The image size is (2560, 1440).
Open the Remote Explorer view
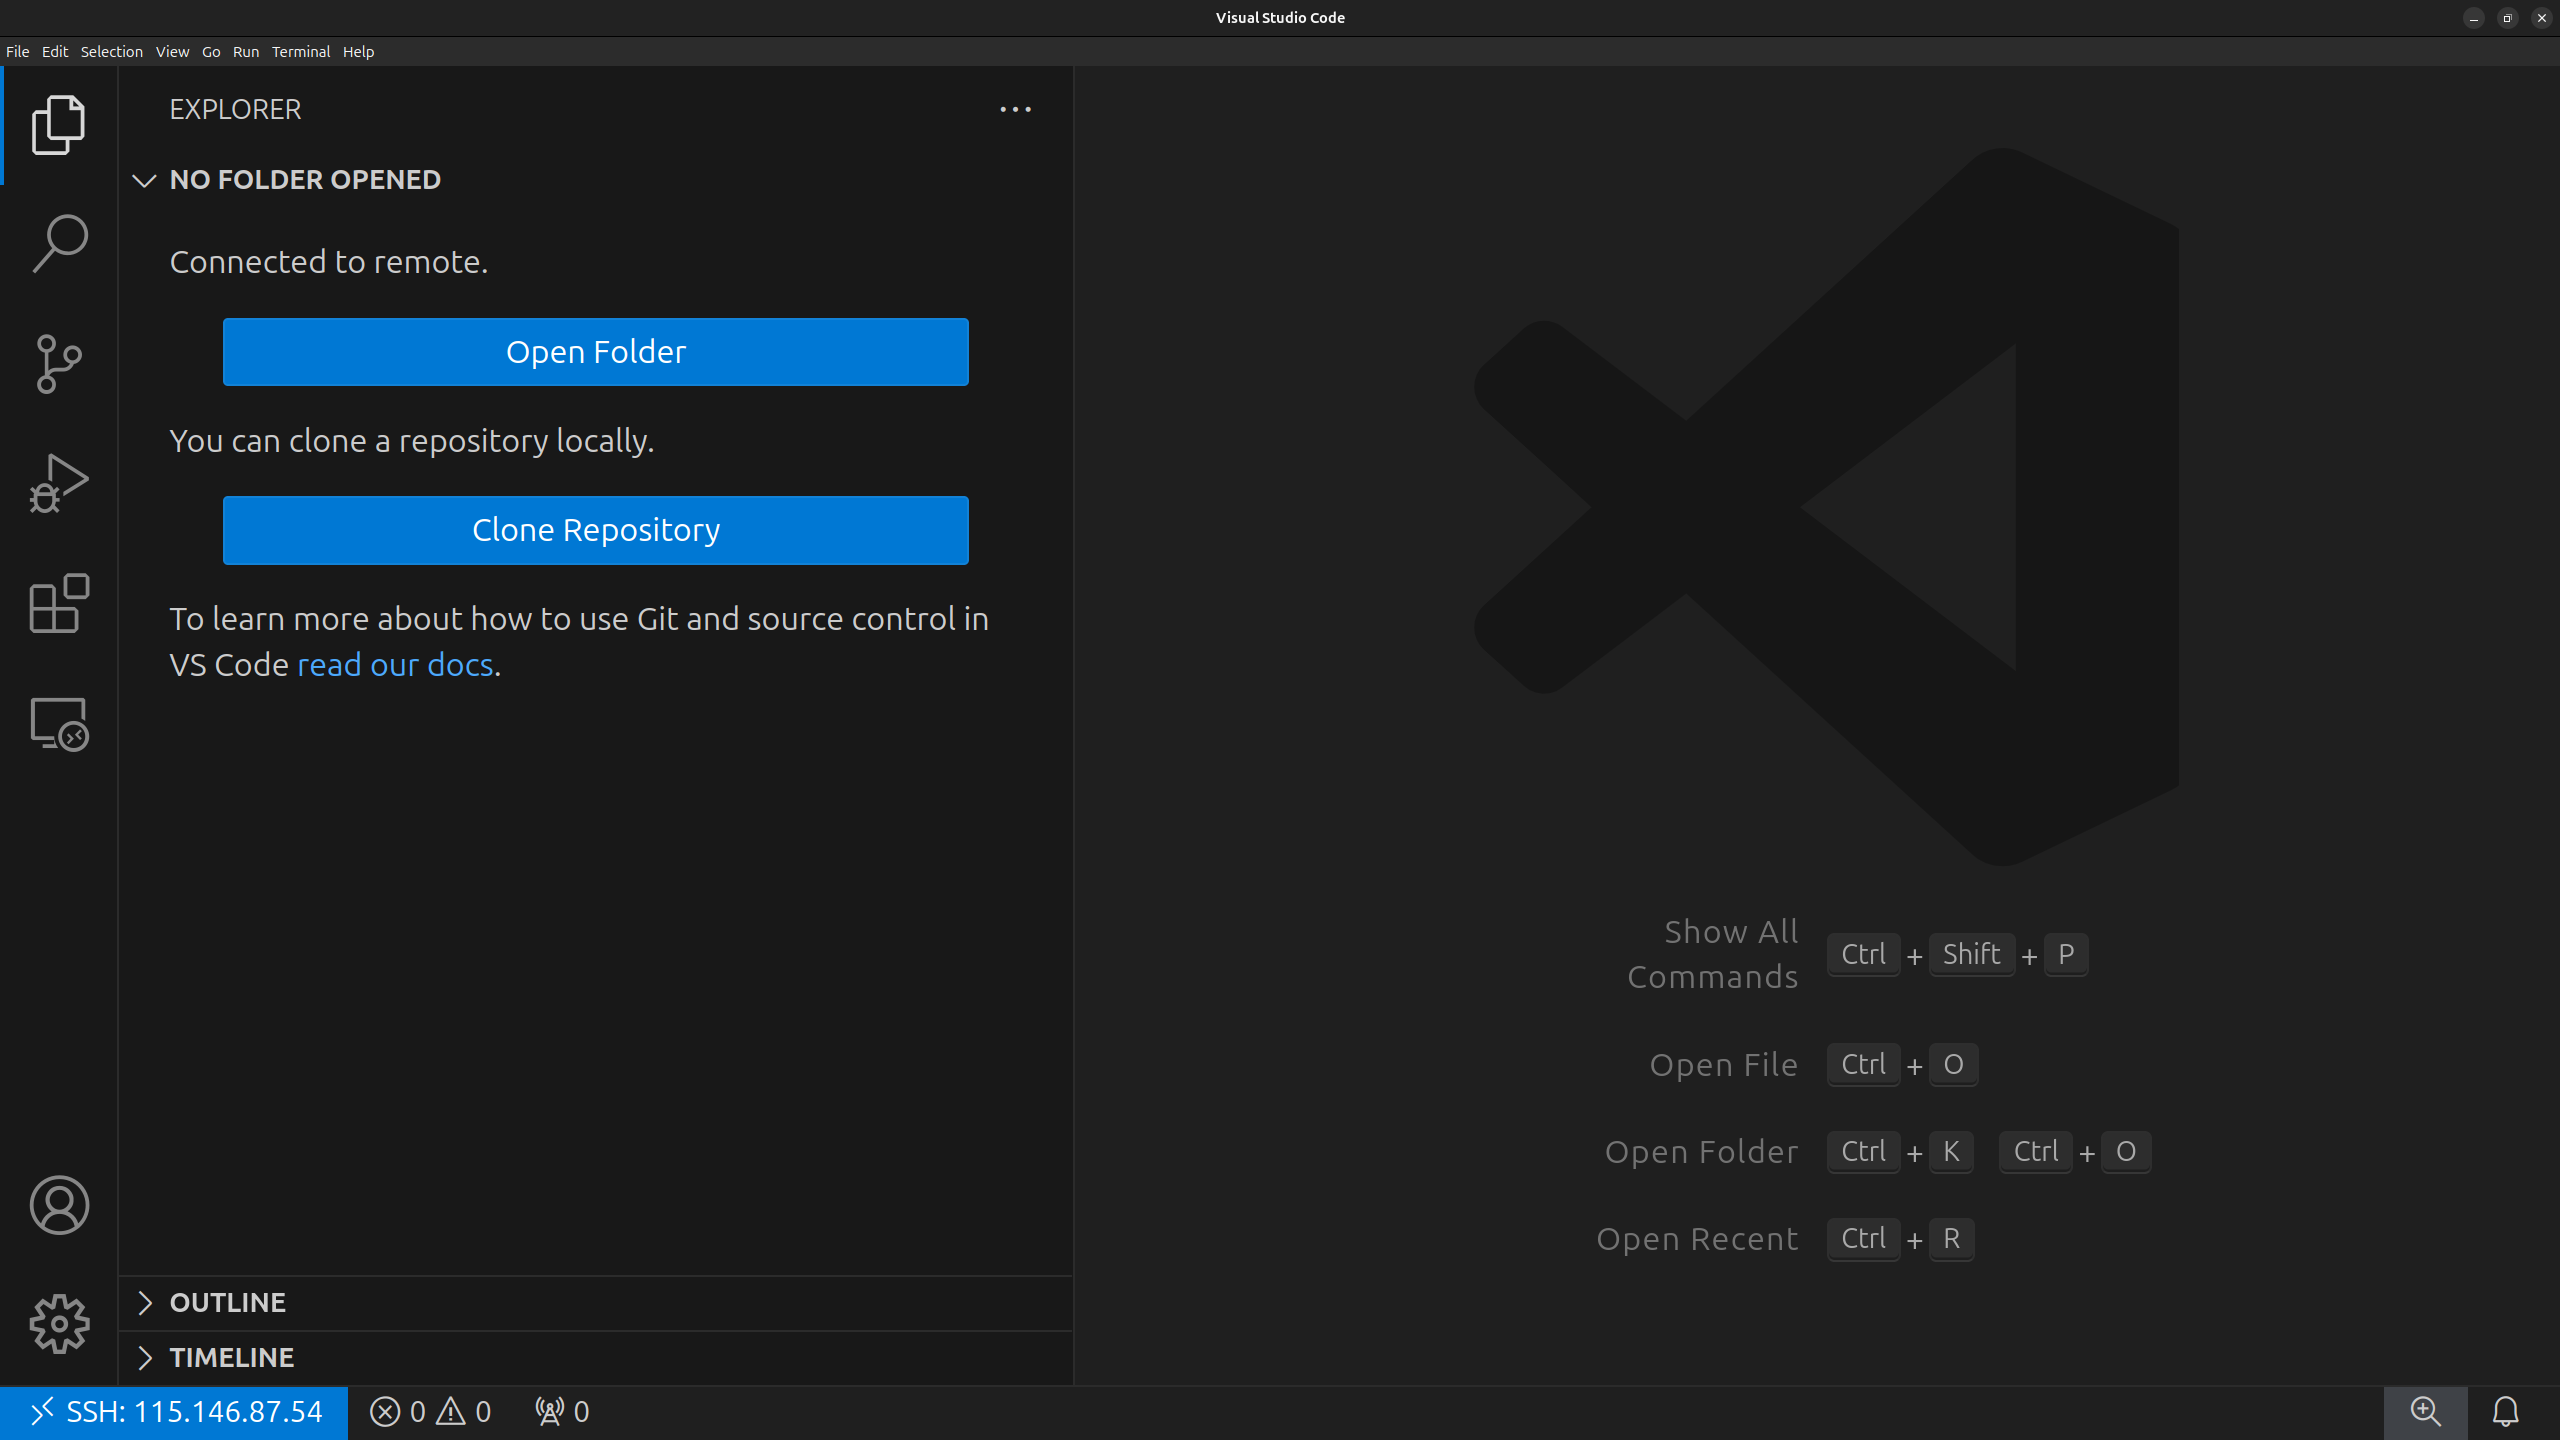[59, 724]
